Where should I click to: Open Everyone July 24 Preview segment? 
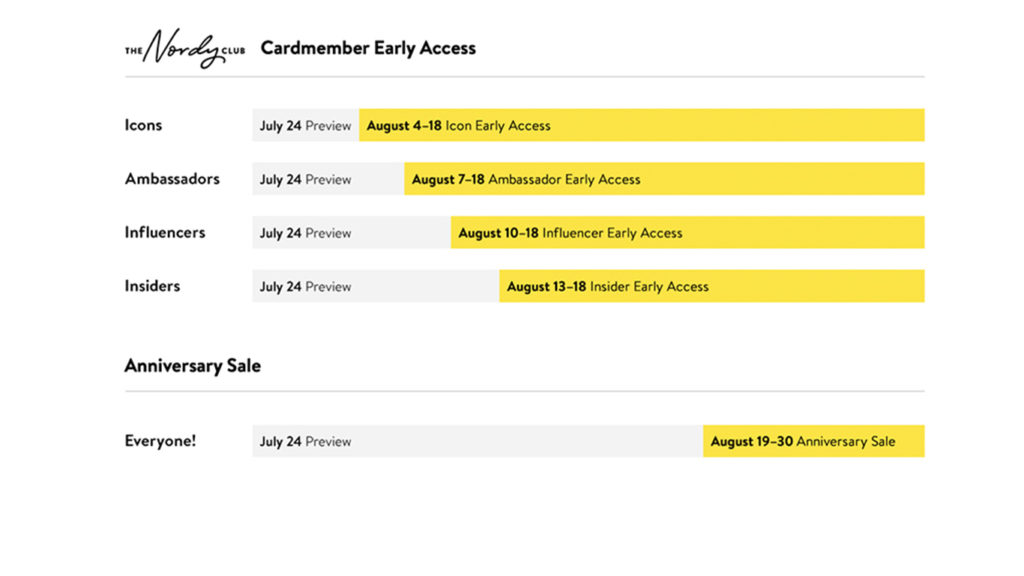pyautogui.click(x=478, y=441)
